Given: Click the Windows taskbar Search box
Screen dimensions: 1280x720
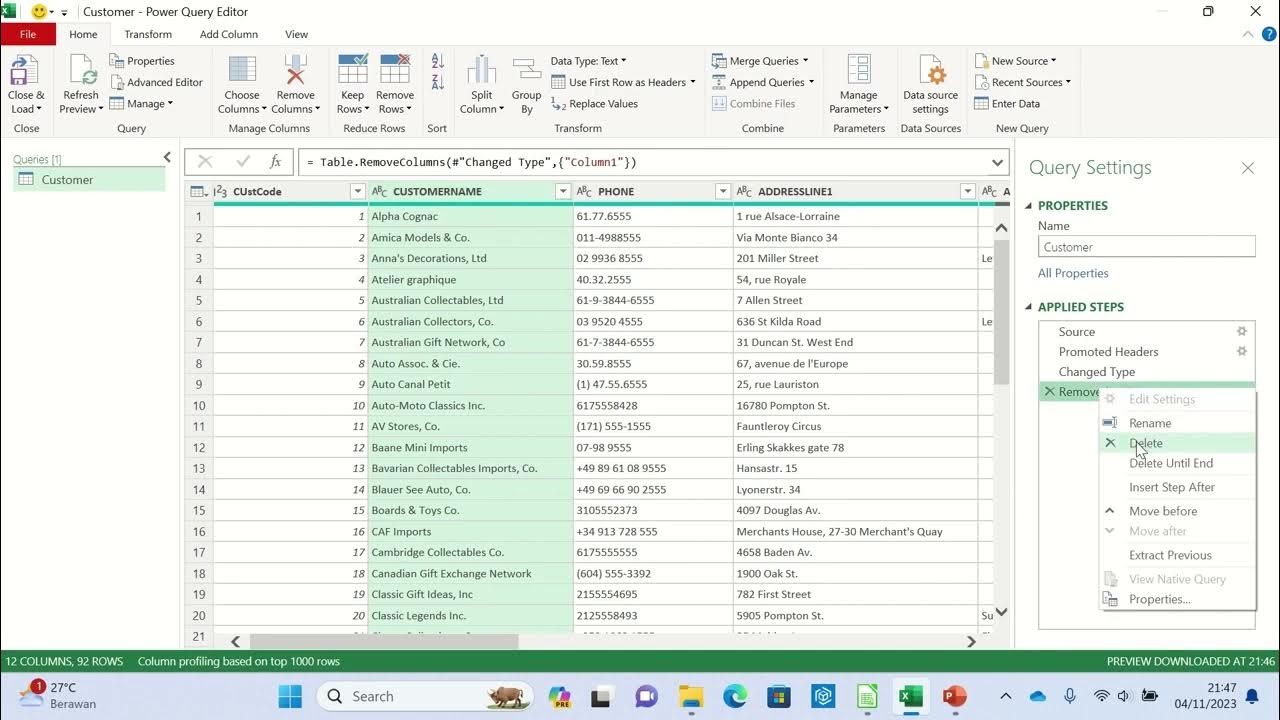Looking at the screenshot, I should [423, 696].
